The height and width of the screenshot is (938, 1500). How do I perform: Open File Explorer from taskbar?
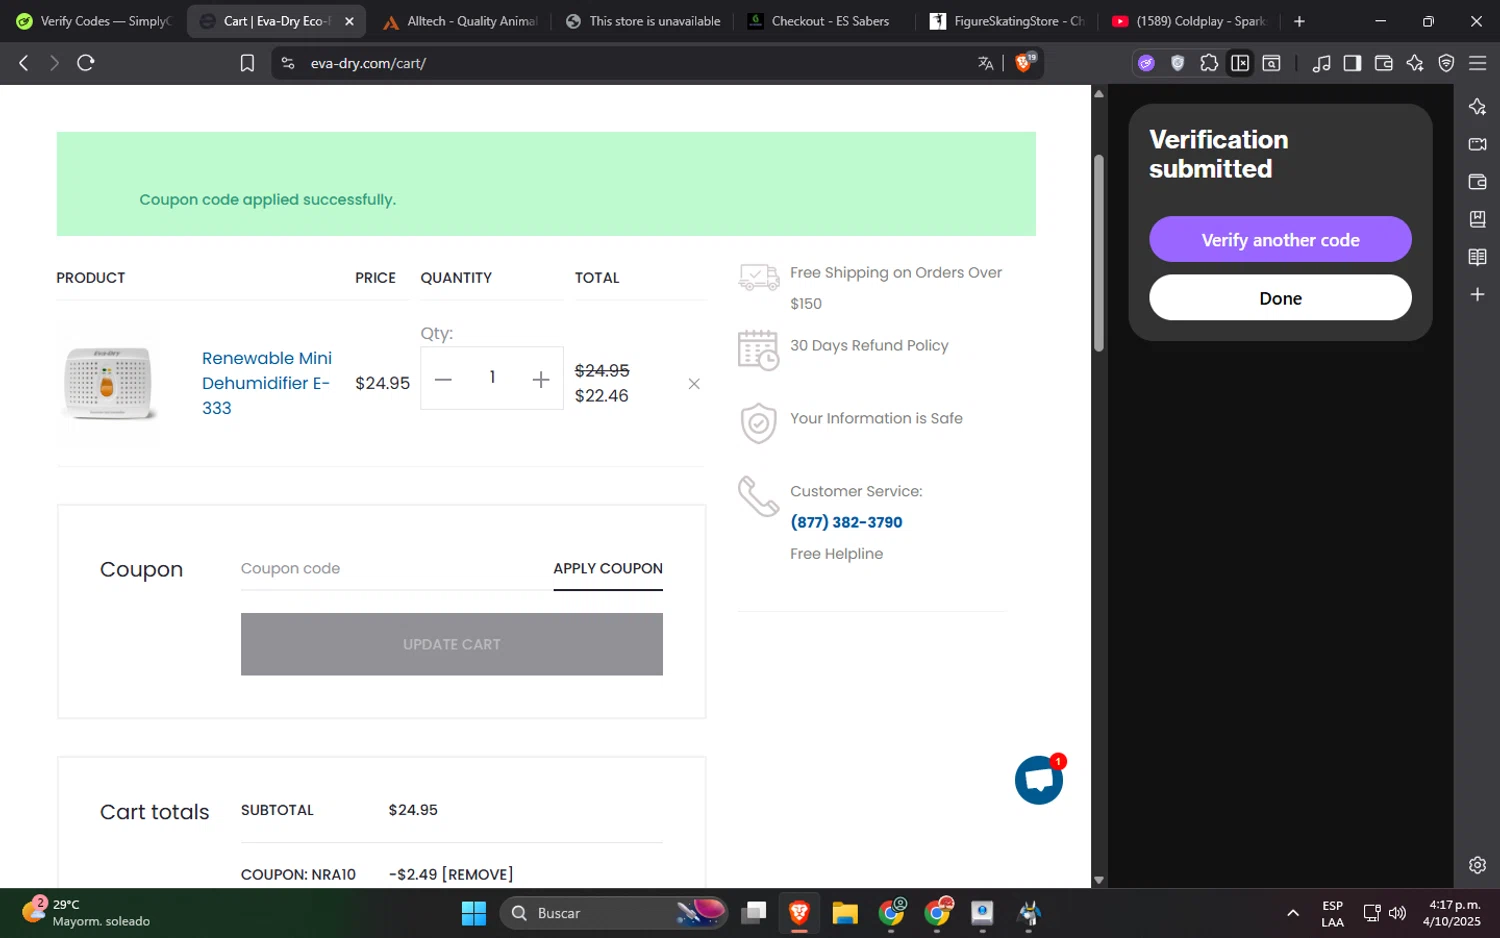pos(845,913)
